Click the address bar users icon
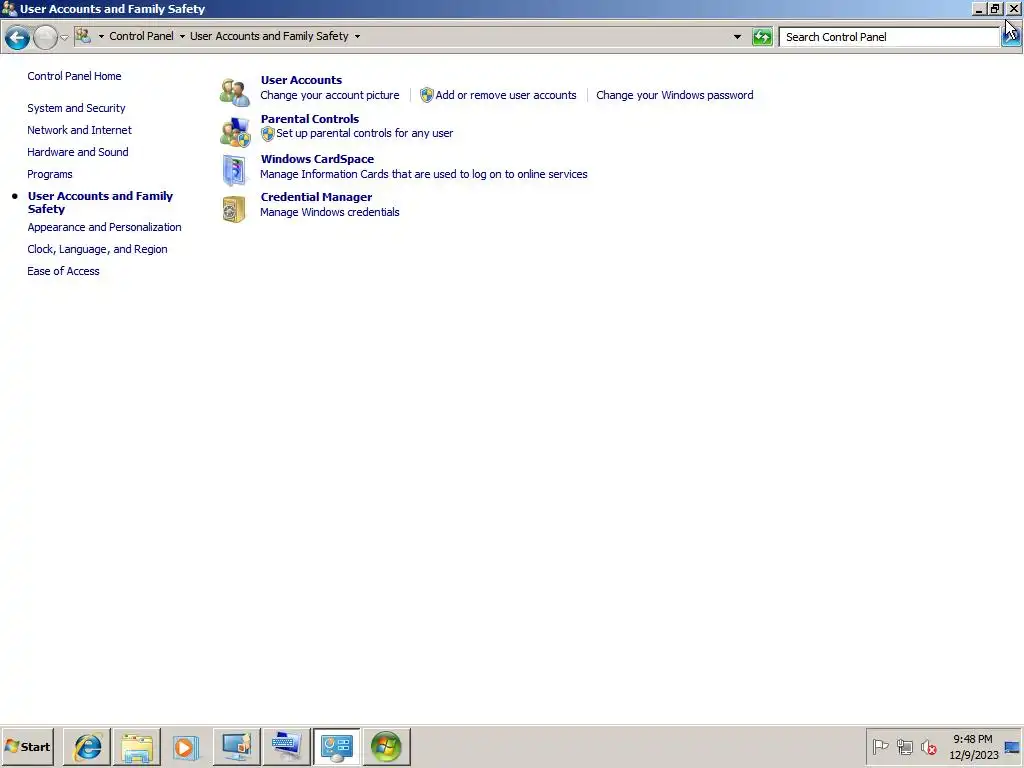Screen dimensions: 1024x768 click(x=83, y=36)
